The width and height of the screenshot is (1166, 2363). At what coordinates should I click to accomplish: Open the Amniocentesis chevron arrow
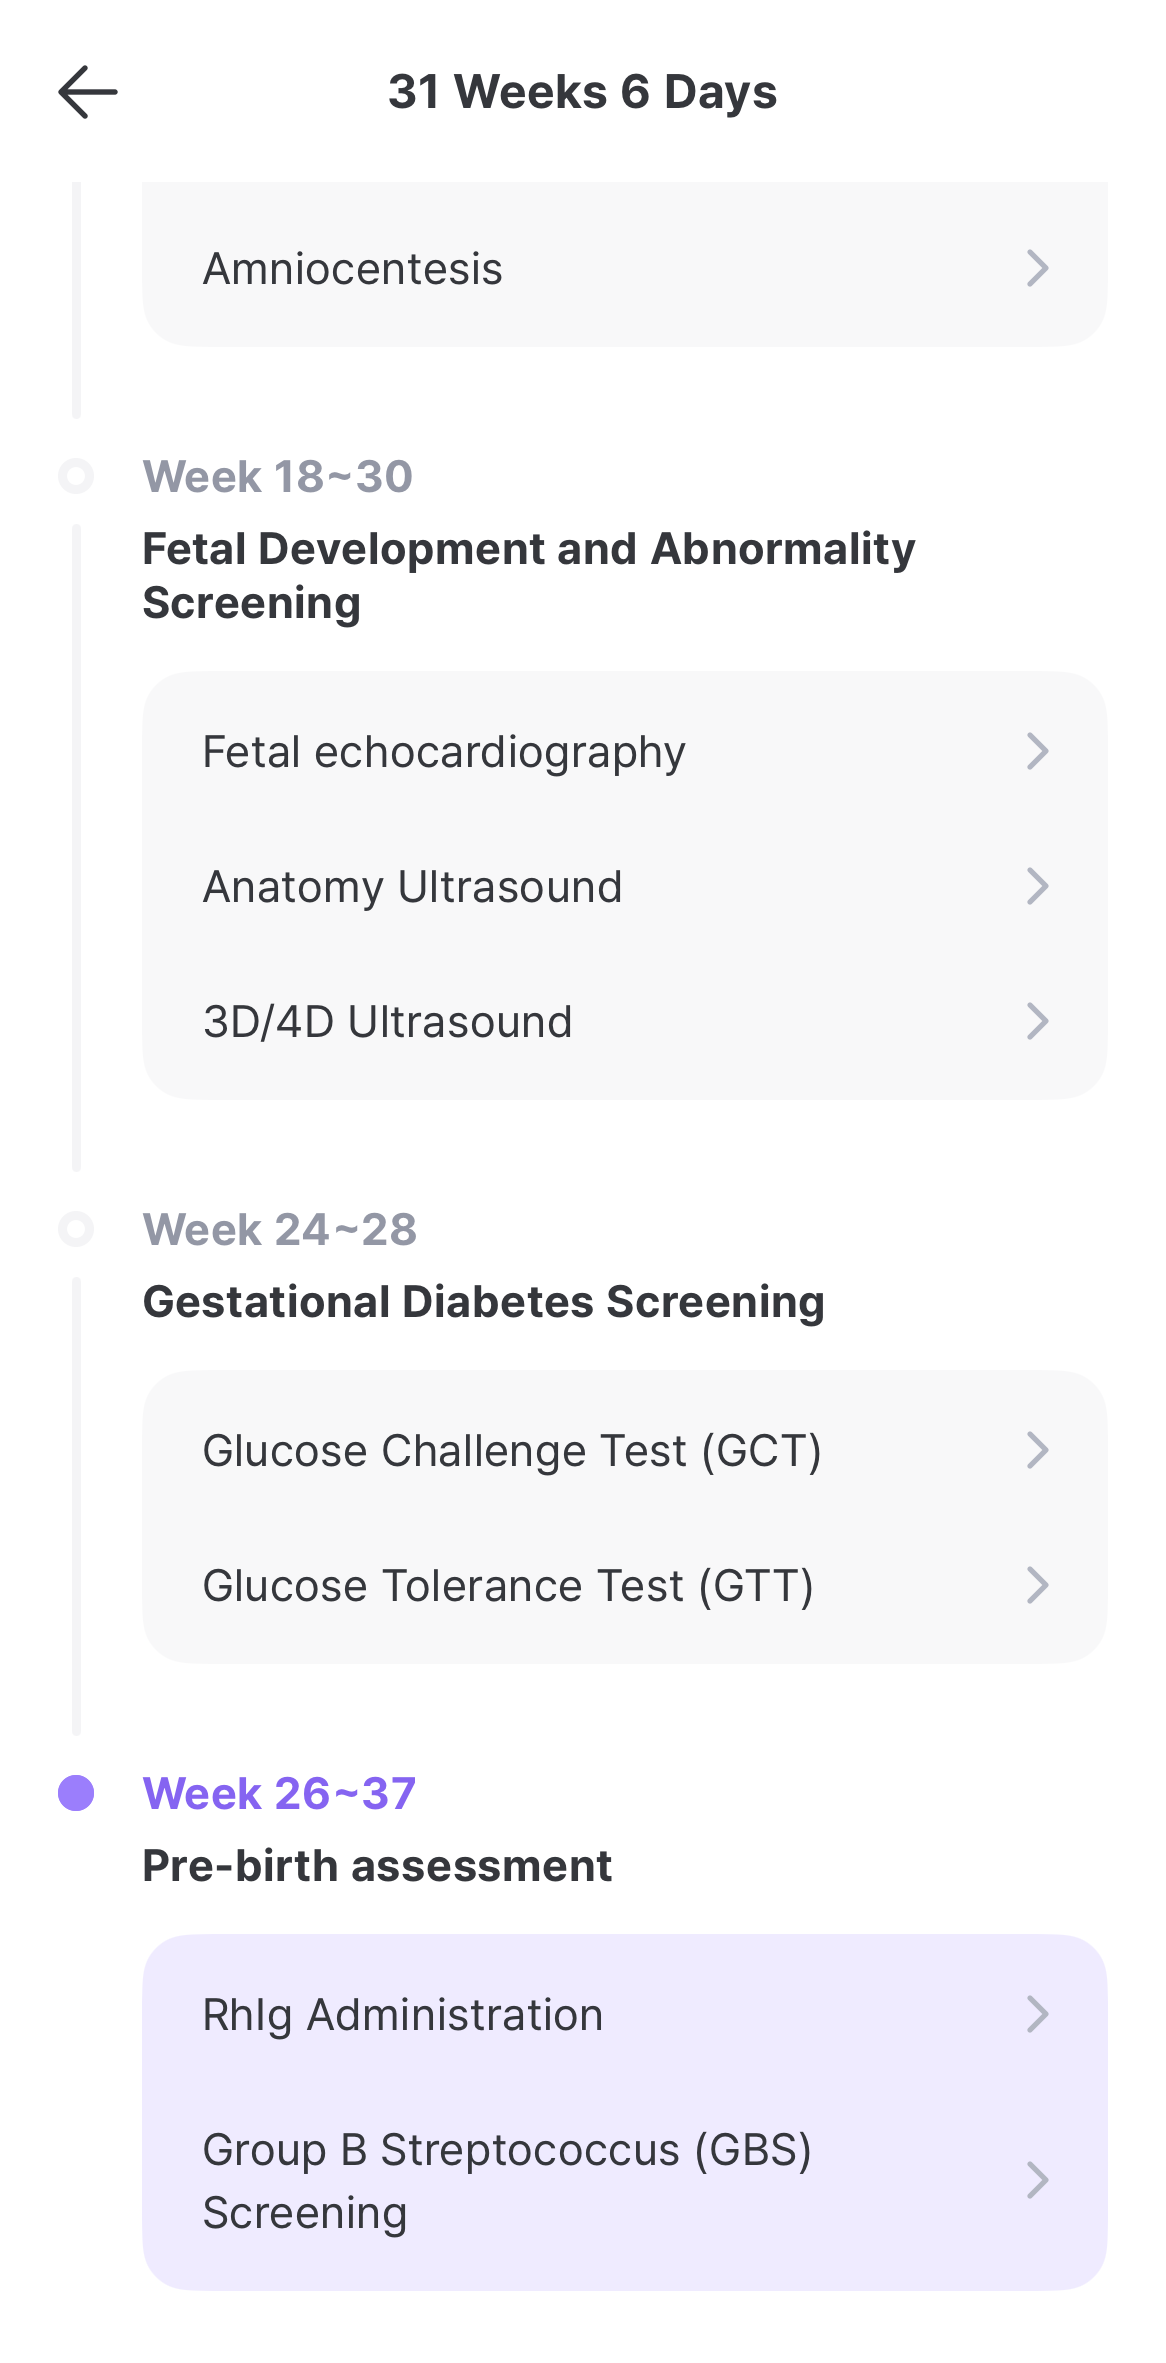(1038, 268)
